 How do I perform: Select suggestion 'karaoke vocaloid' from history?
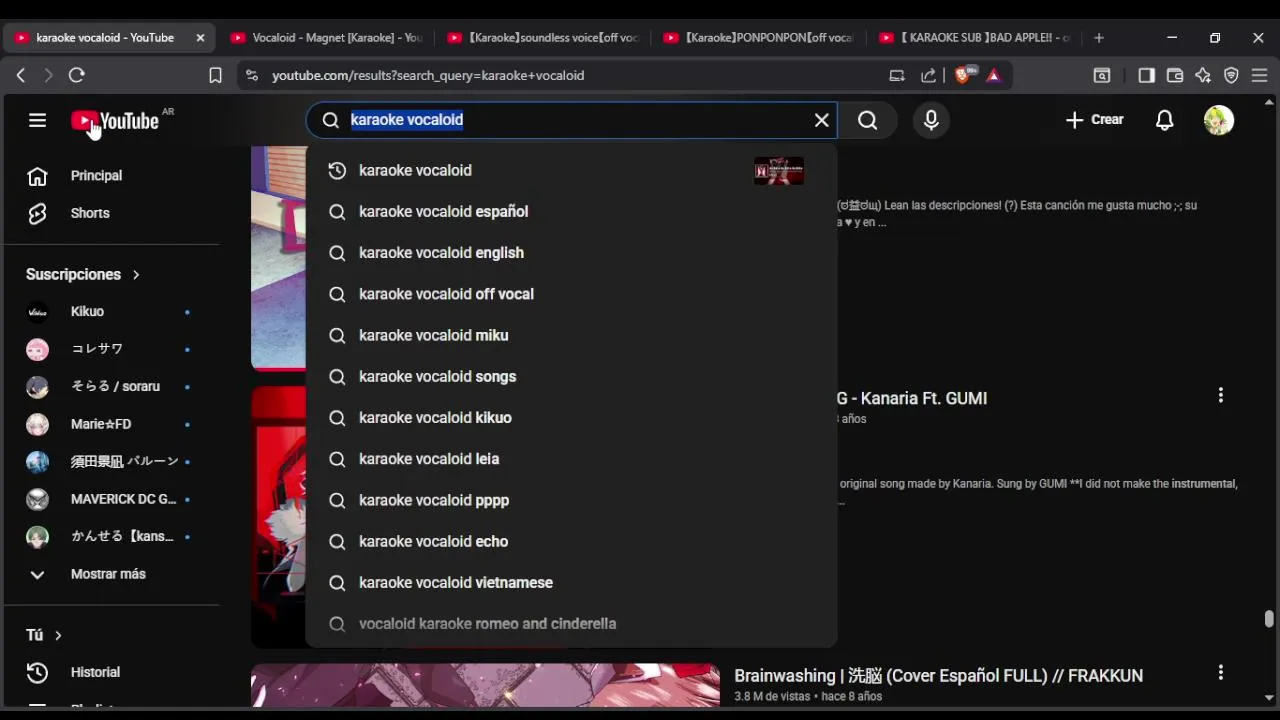571,171
